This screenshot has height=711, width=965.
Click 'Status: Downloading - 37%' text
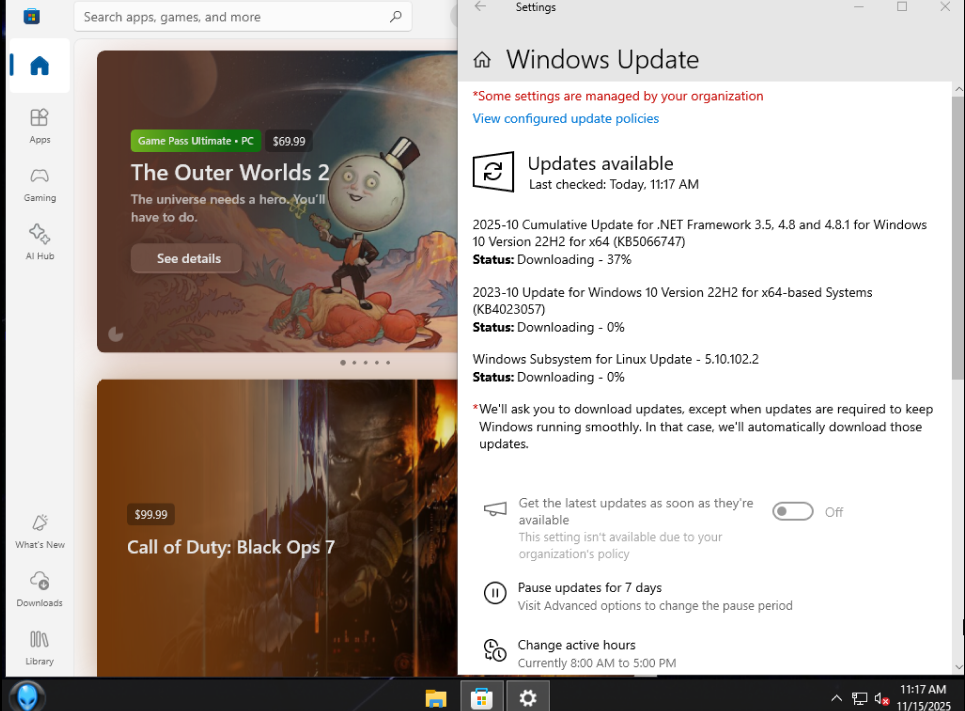click(551, 259)
